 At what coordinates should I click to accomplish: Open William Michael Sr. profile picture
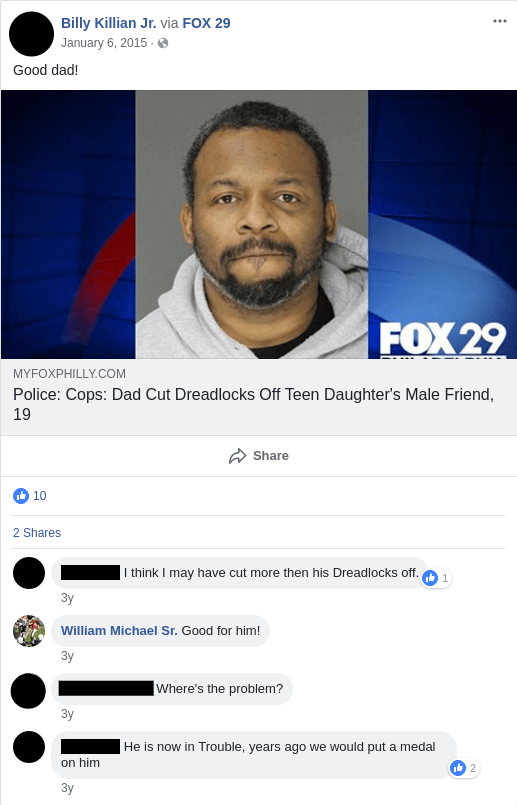click(x=29, y=631)
